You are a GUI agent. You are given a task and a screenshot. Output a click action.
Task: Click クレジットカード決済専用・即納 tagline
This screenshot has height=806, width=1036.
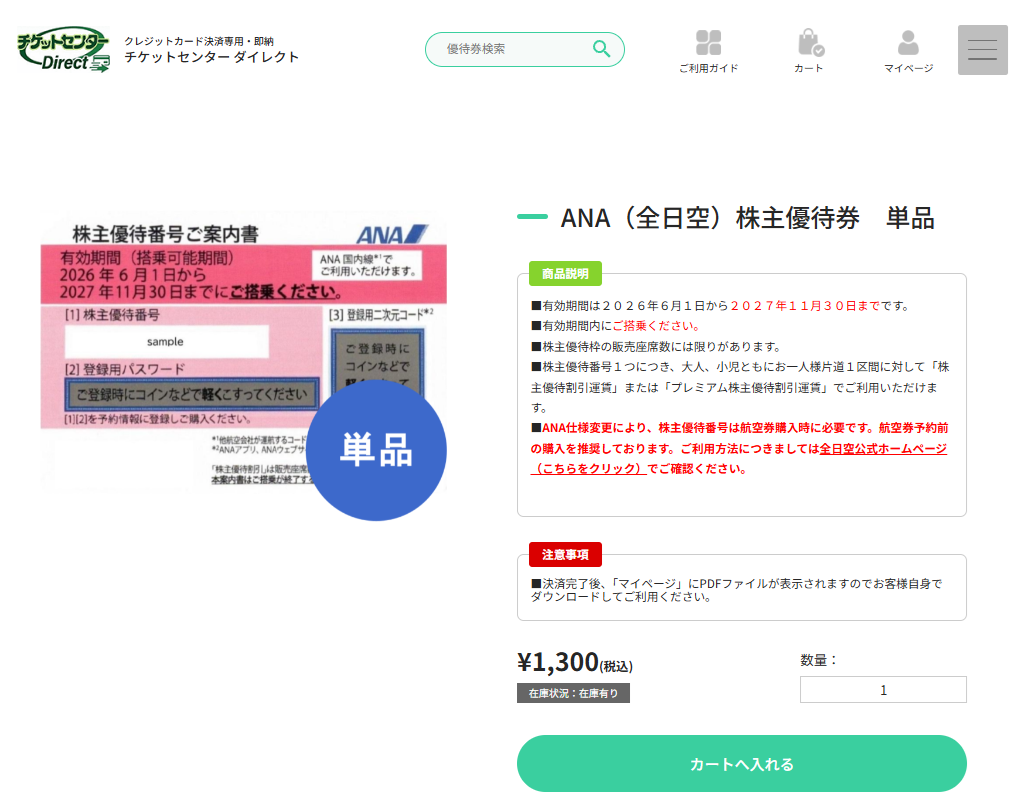[x=199, y=41]
